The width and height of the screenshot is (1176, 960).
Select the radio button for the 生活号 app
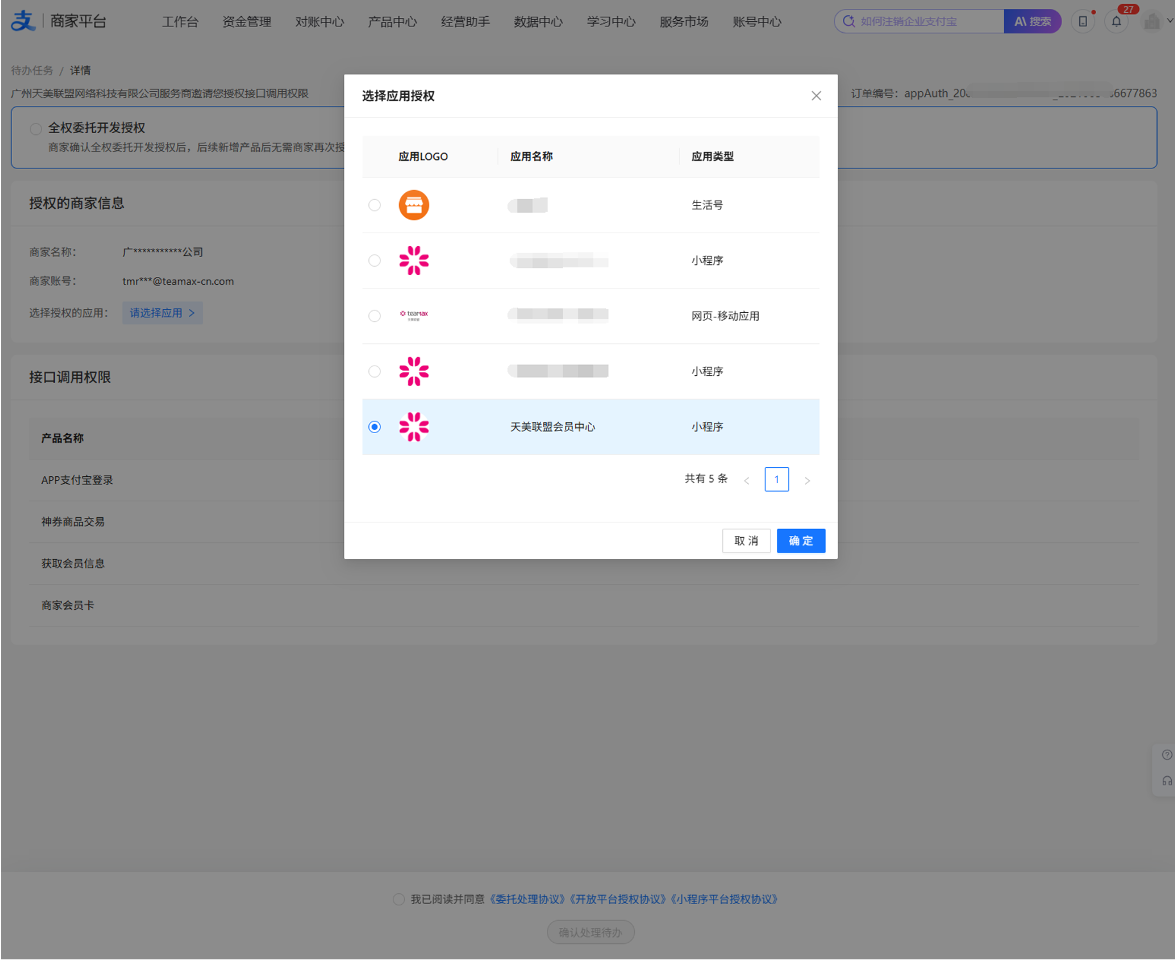[374, 205]
